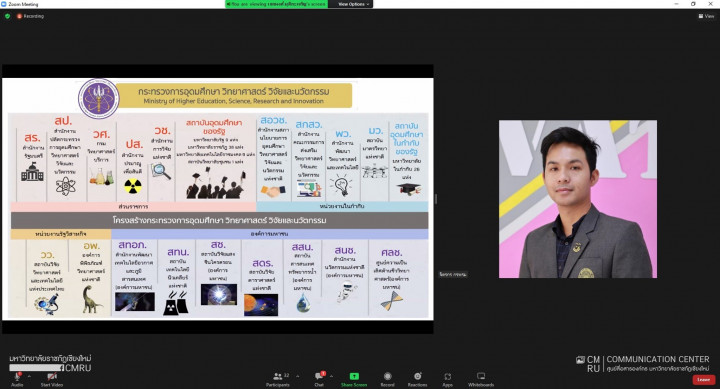
Task: Open the Whiteboards tool
Action: click(481, 379)
